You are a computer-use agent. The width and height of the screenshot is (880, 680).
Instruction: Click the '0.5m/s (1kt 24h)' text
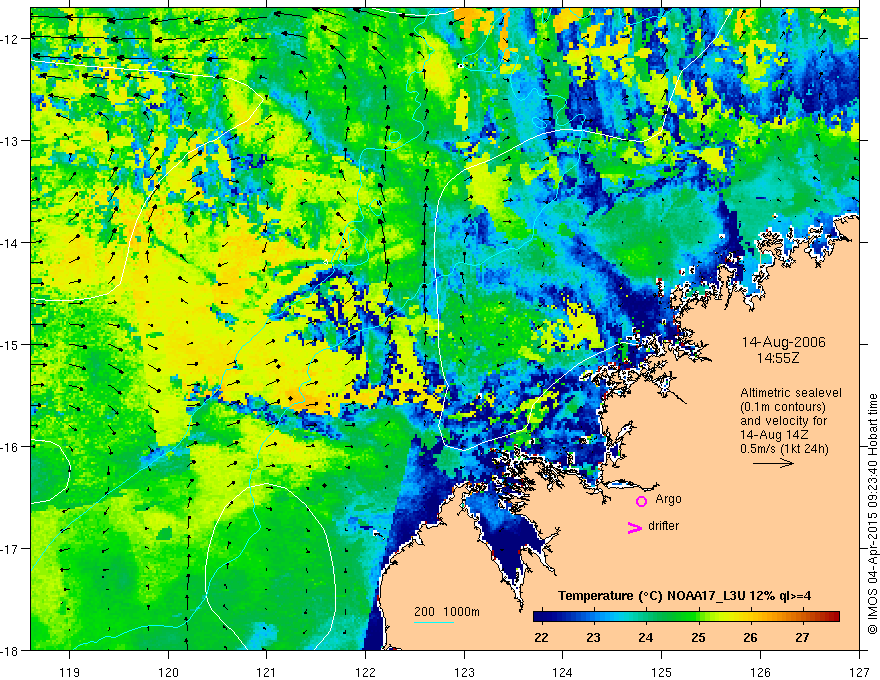click(784, 449)
